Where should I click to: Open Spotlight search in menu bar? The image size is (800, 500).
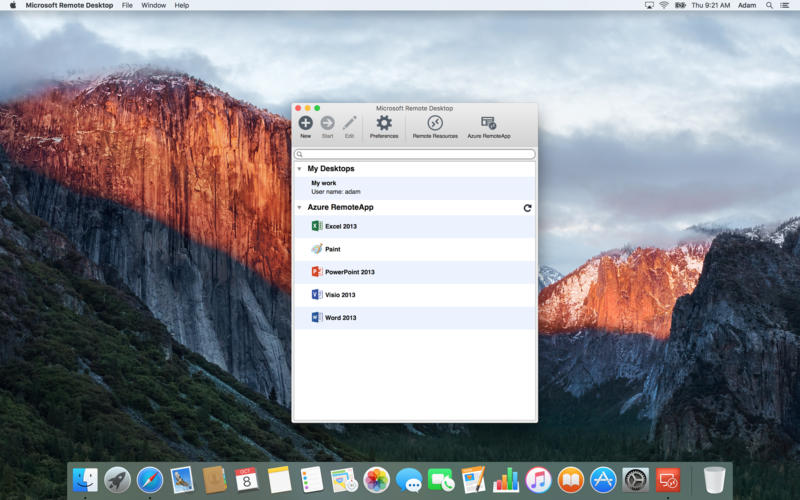coord(769,5)
